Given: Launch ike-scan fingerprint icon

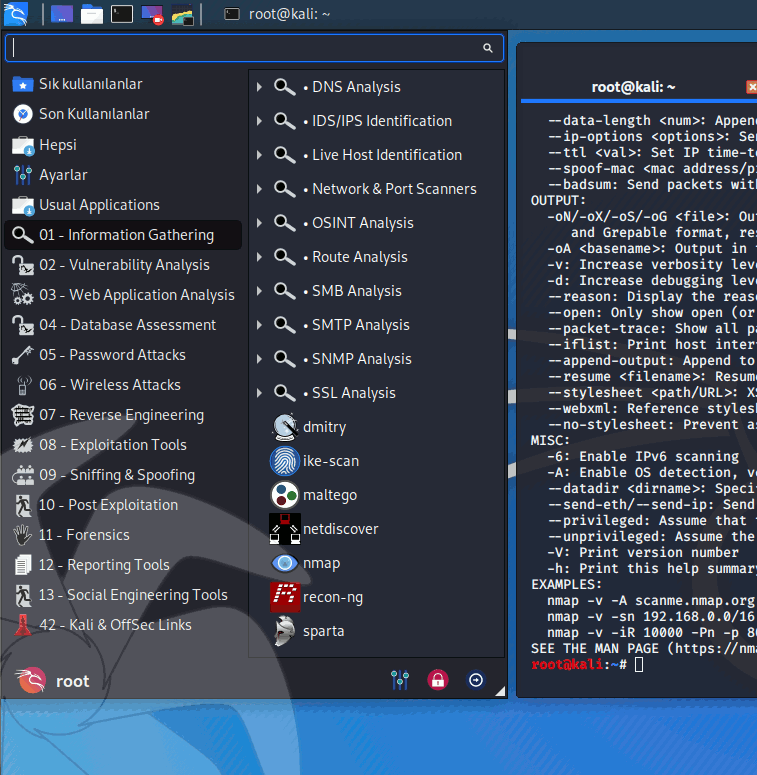Looking at the screenshot, I should [x=285, y=461].
